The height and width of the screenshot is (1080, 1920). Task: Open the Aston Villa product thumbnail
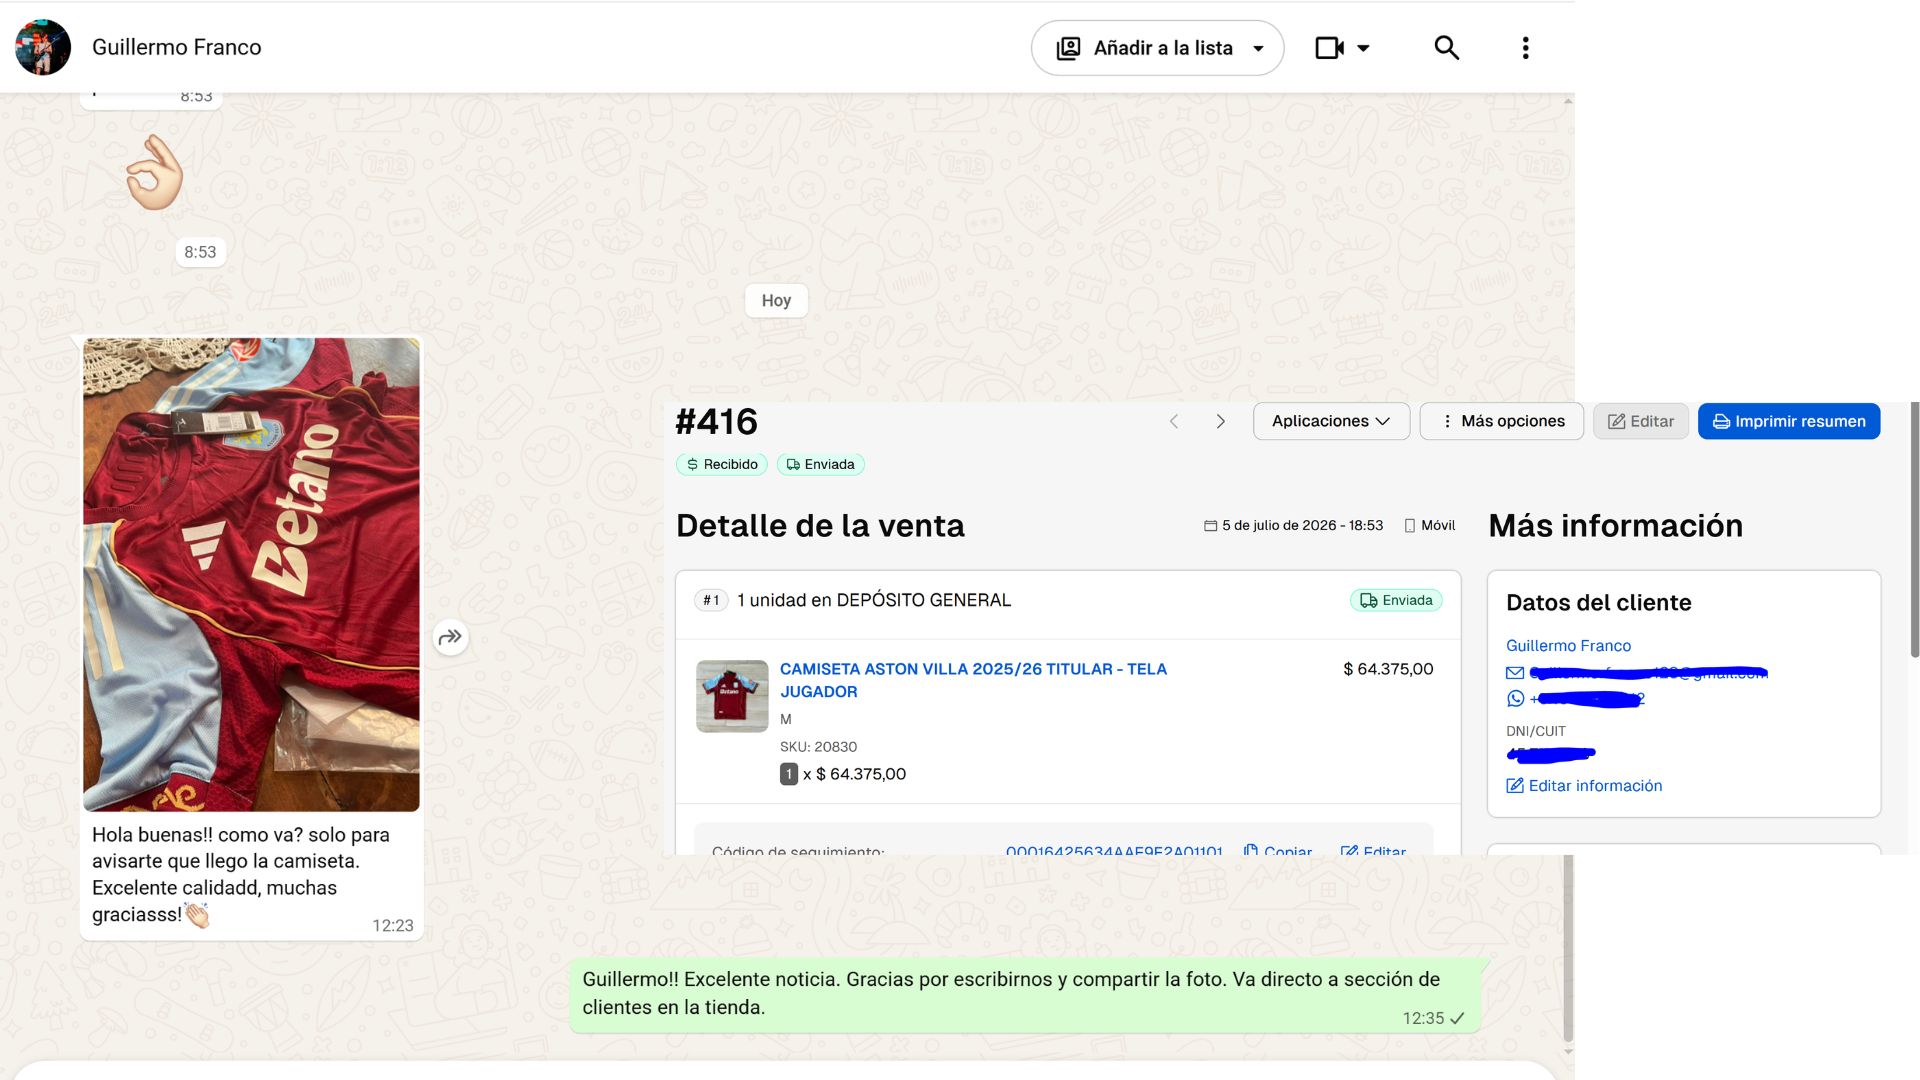click(x=732, y=696)
